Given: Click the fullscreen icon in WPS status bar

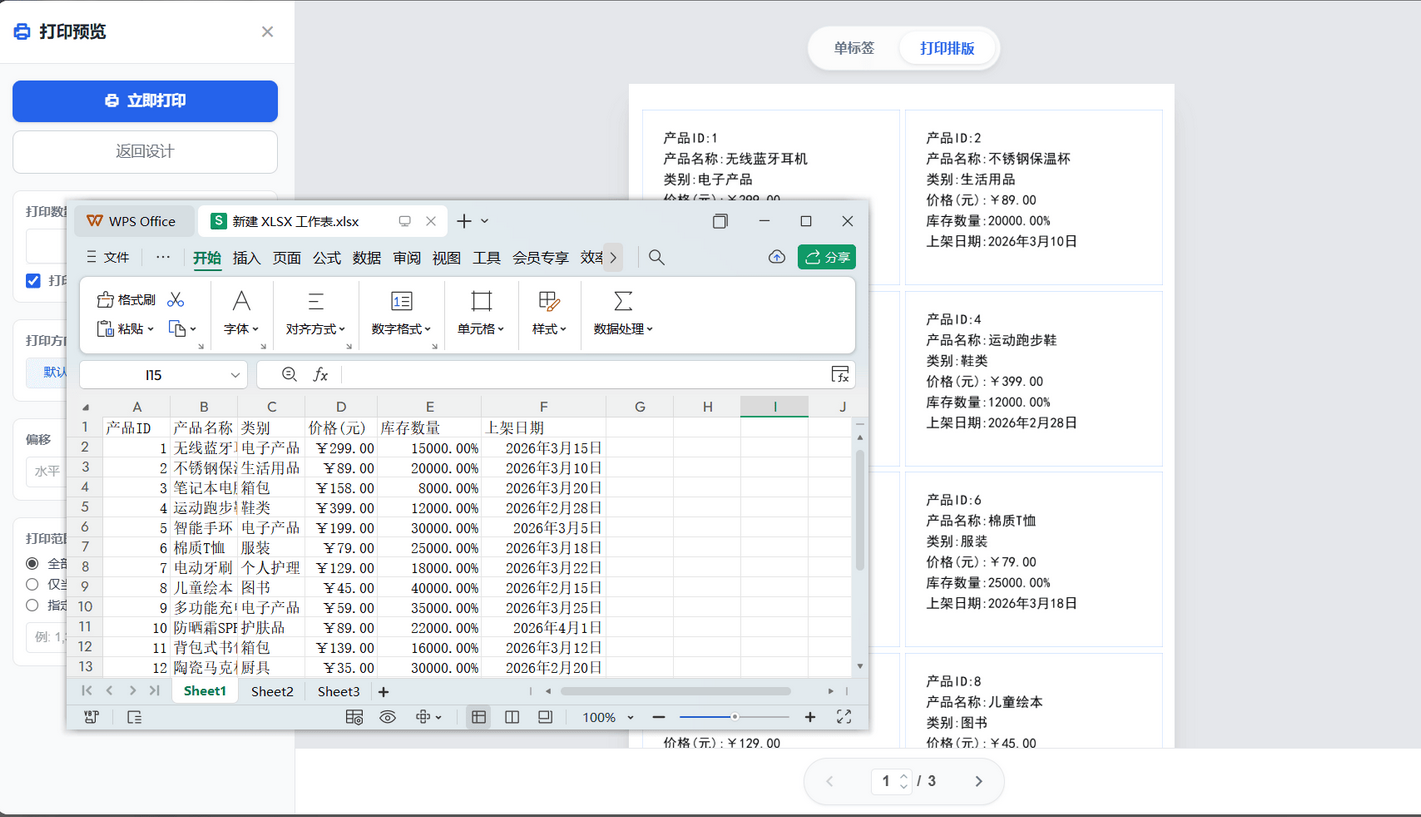Looking at the screenshot, I should tap(844, 717).
